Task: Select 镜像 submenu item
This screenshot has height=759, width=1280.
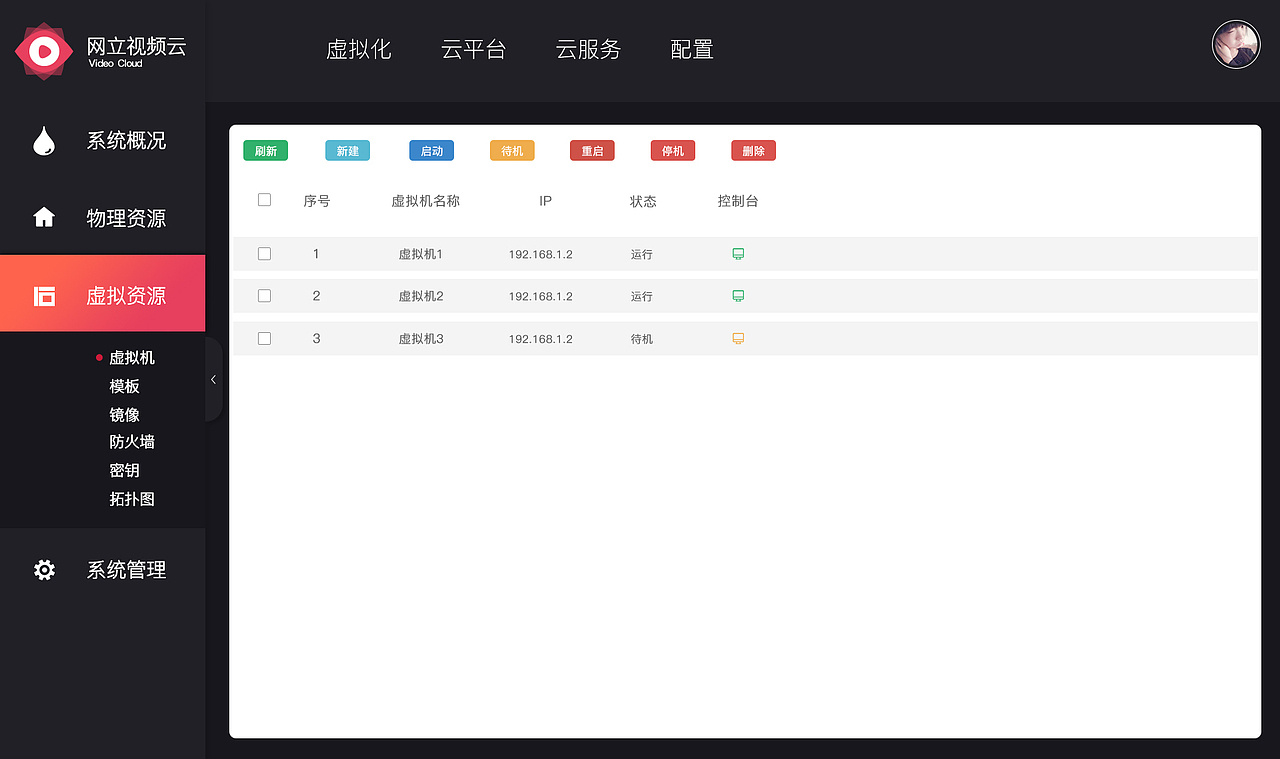Action: (x=124, y=414)
